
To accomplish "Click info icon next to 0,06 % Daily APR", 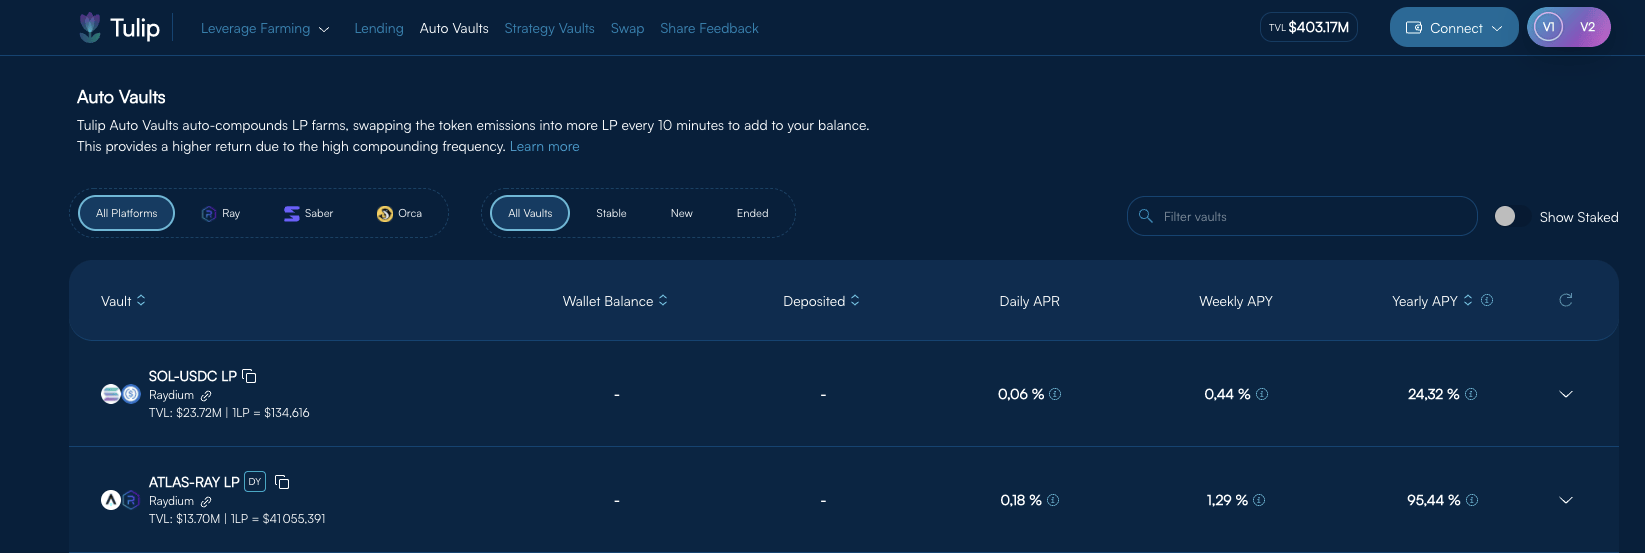I will tap(1055, 394).
